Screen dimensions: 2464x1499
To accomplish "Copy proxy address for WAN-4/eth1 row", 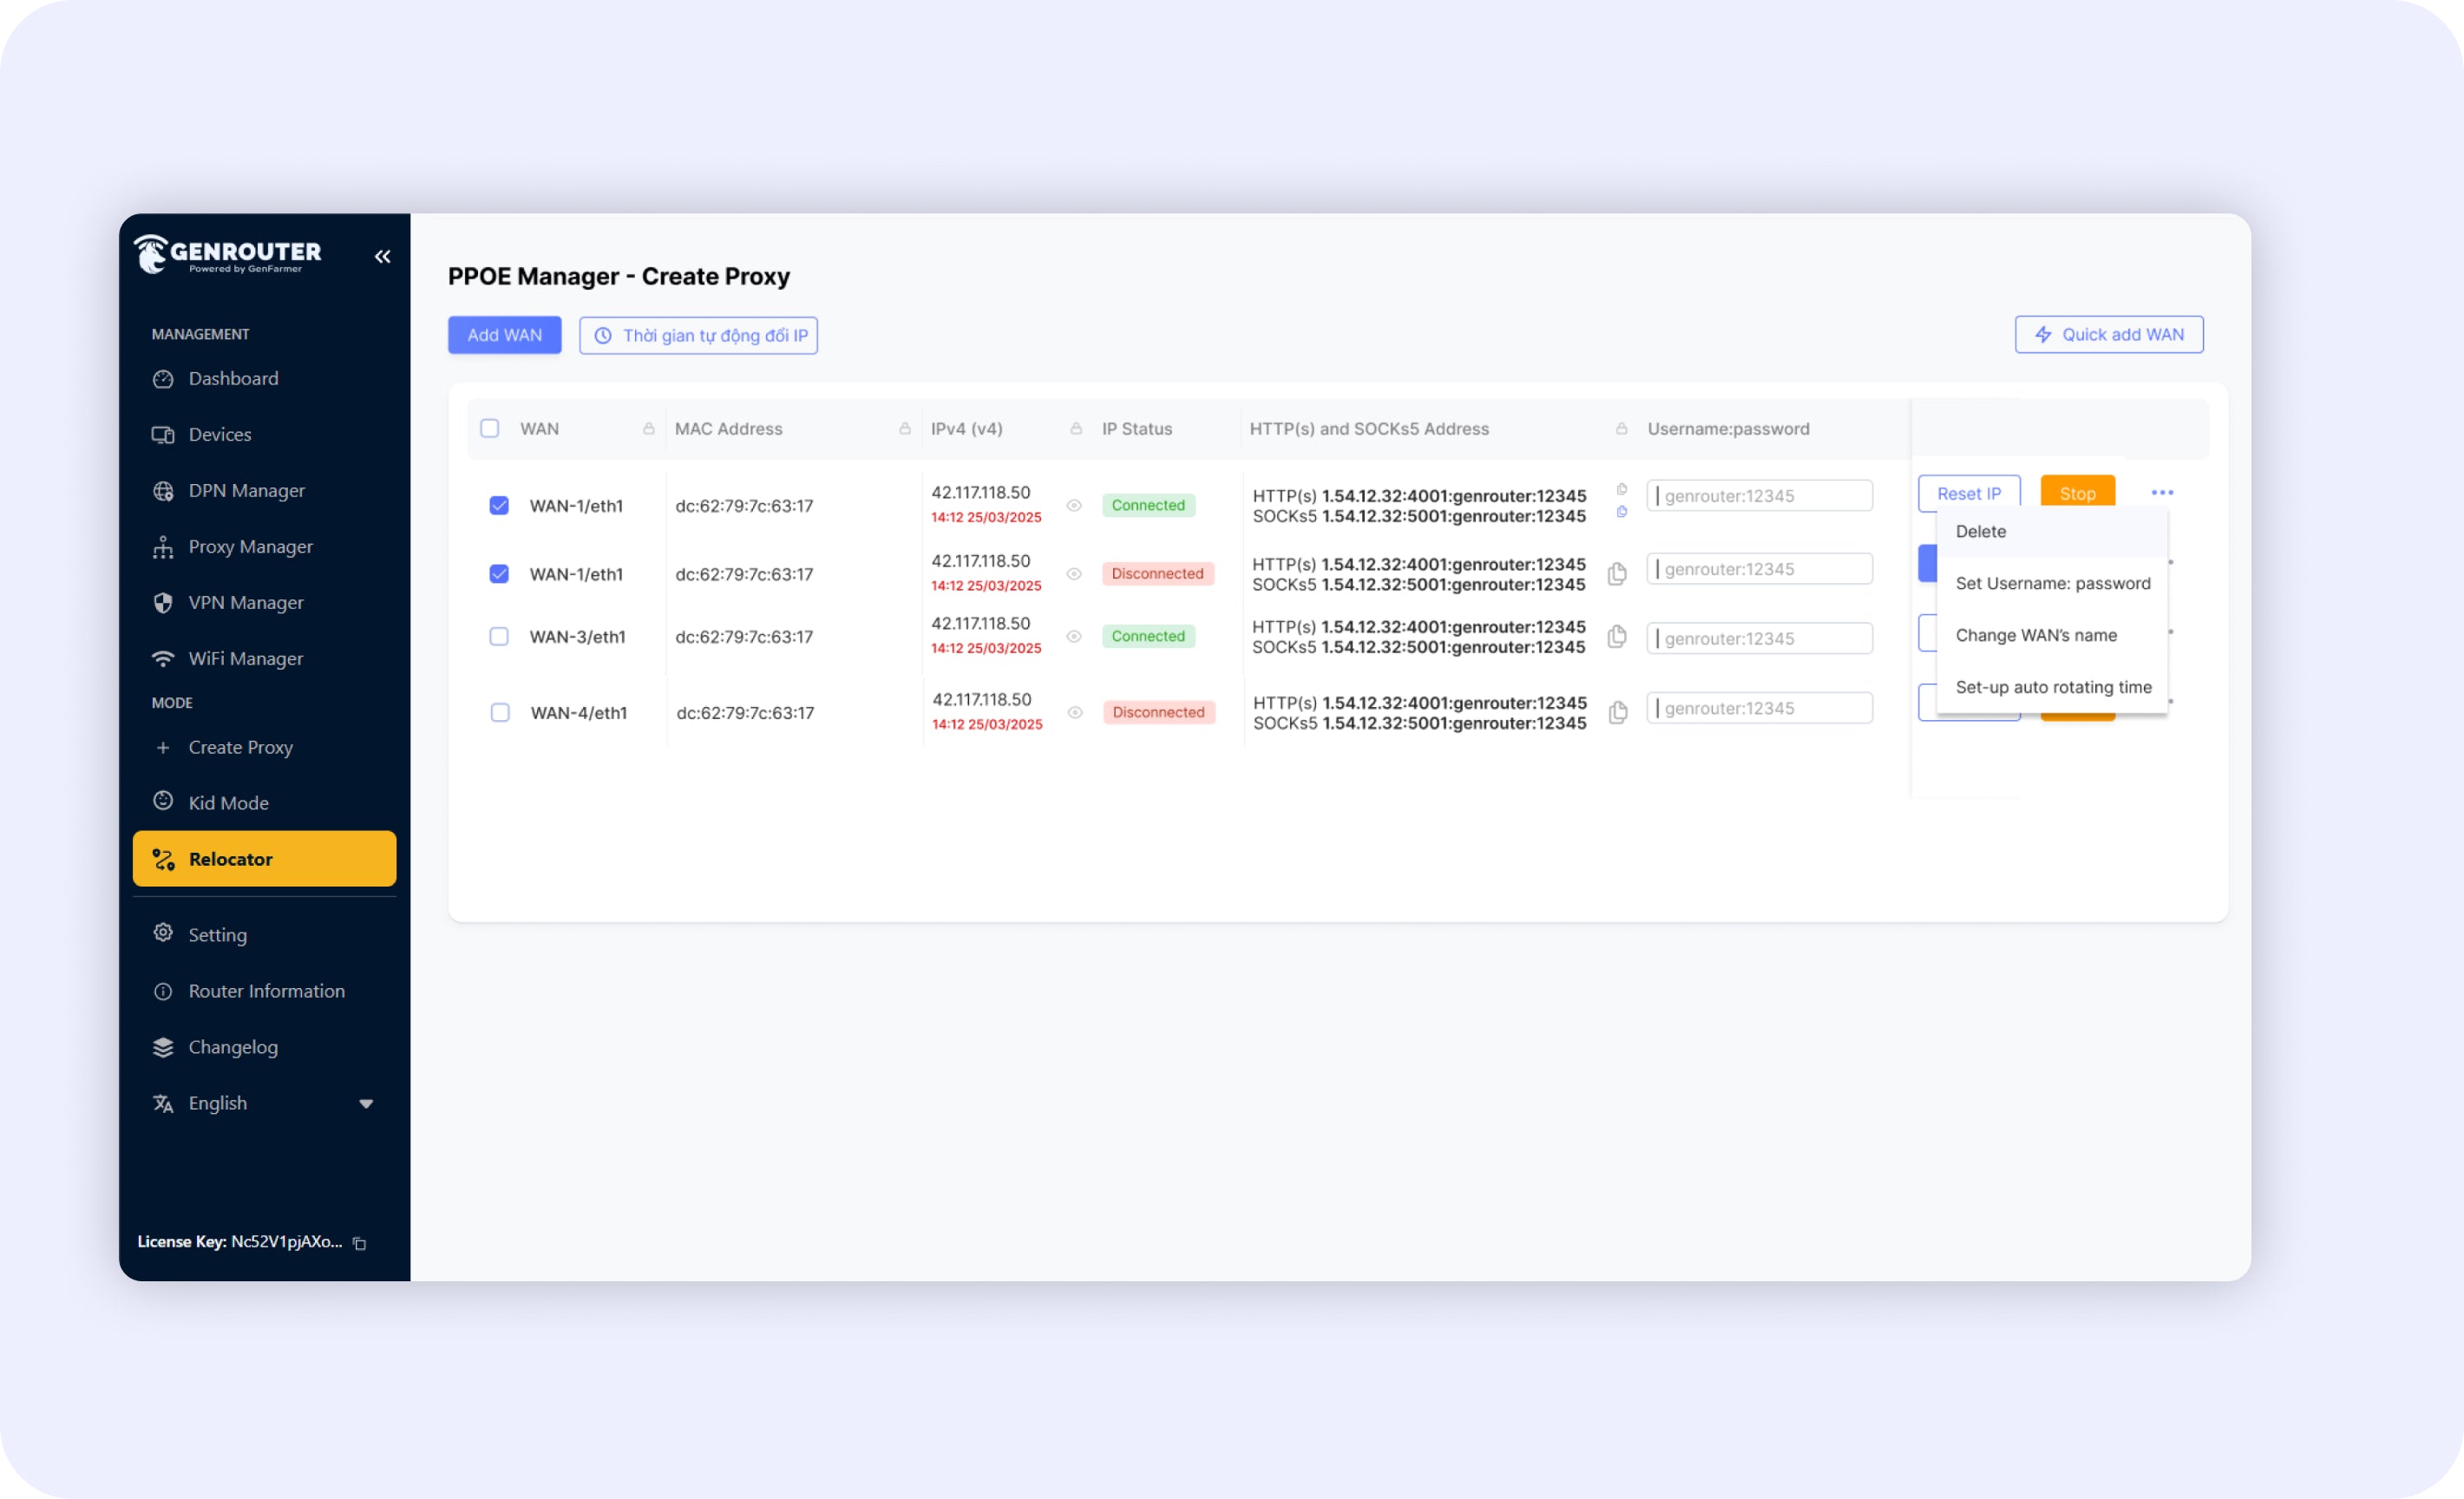I will click(1617, 713).
